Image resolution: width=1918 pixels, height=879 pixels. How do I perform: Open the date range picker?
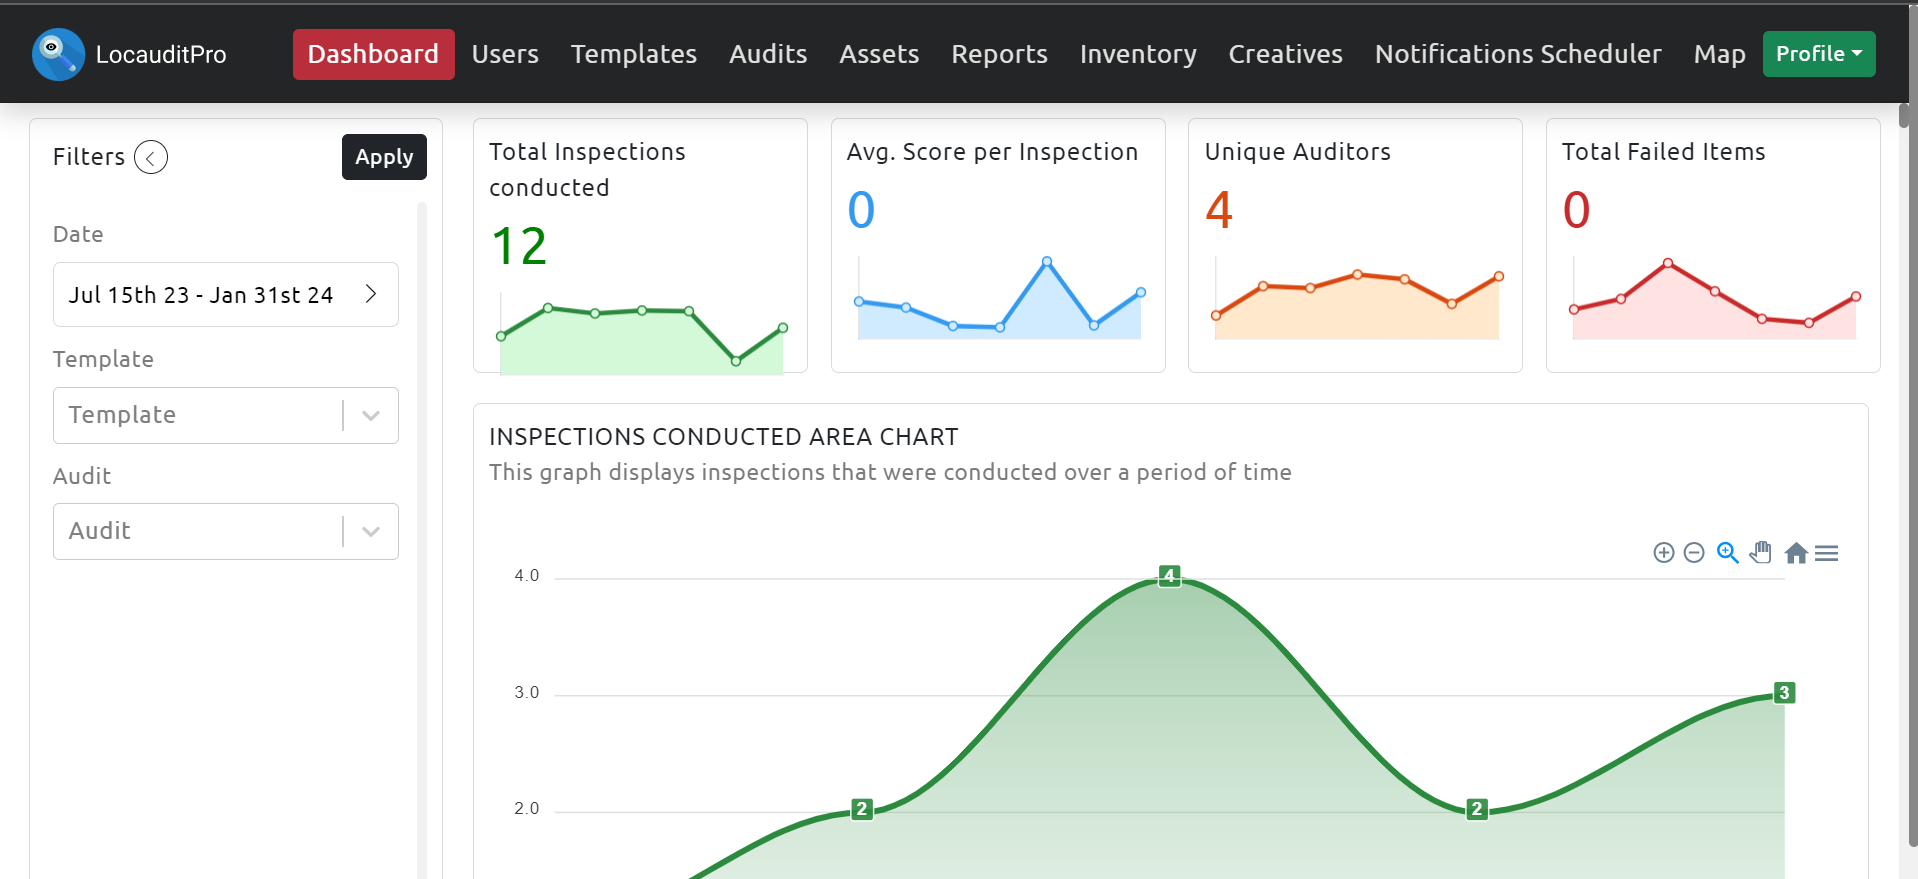pos(225,295)
